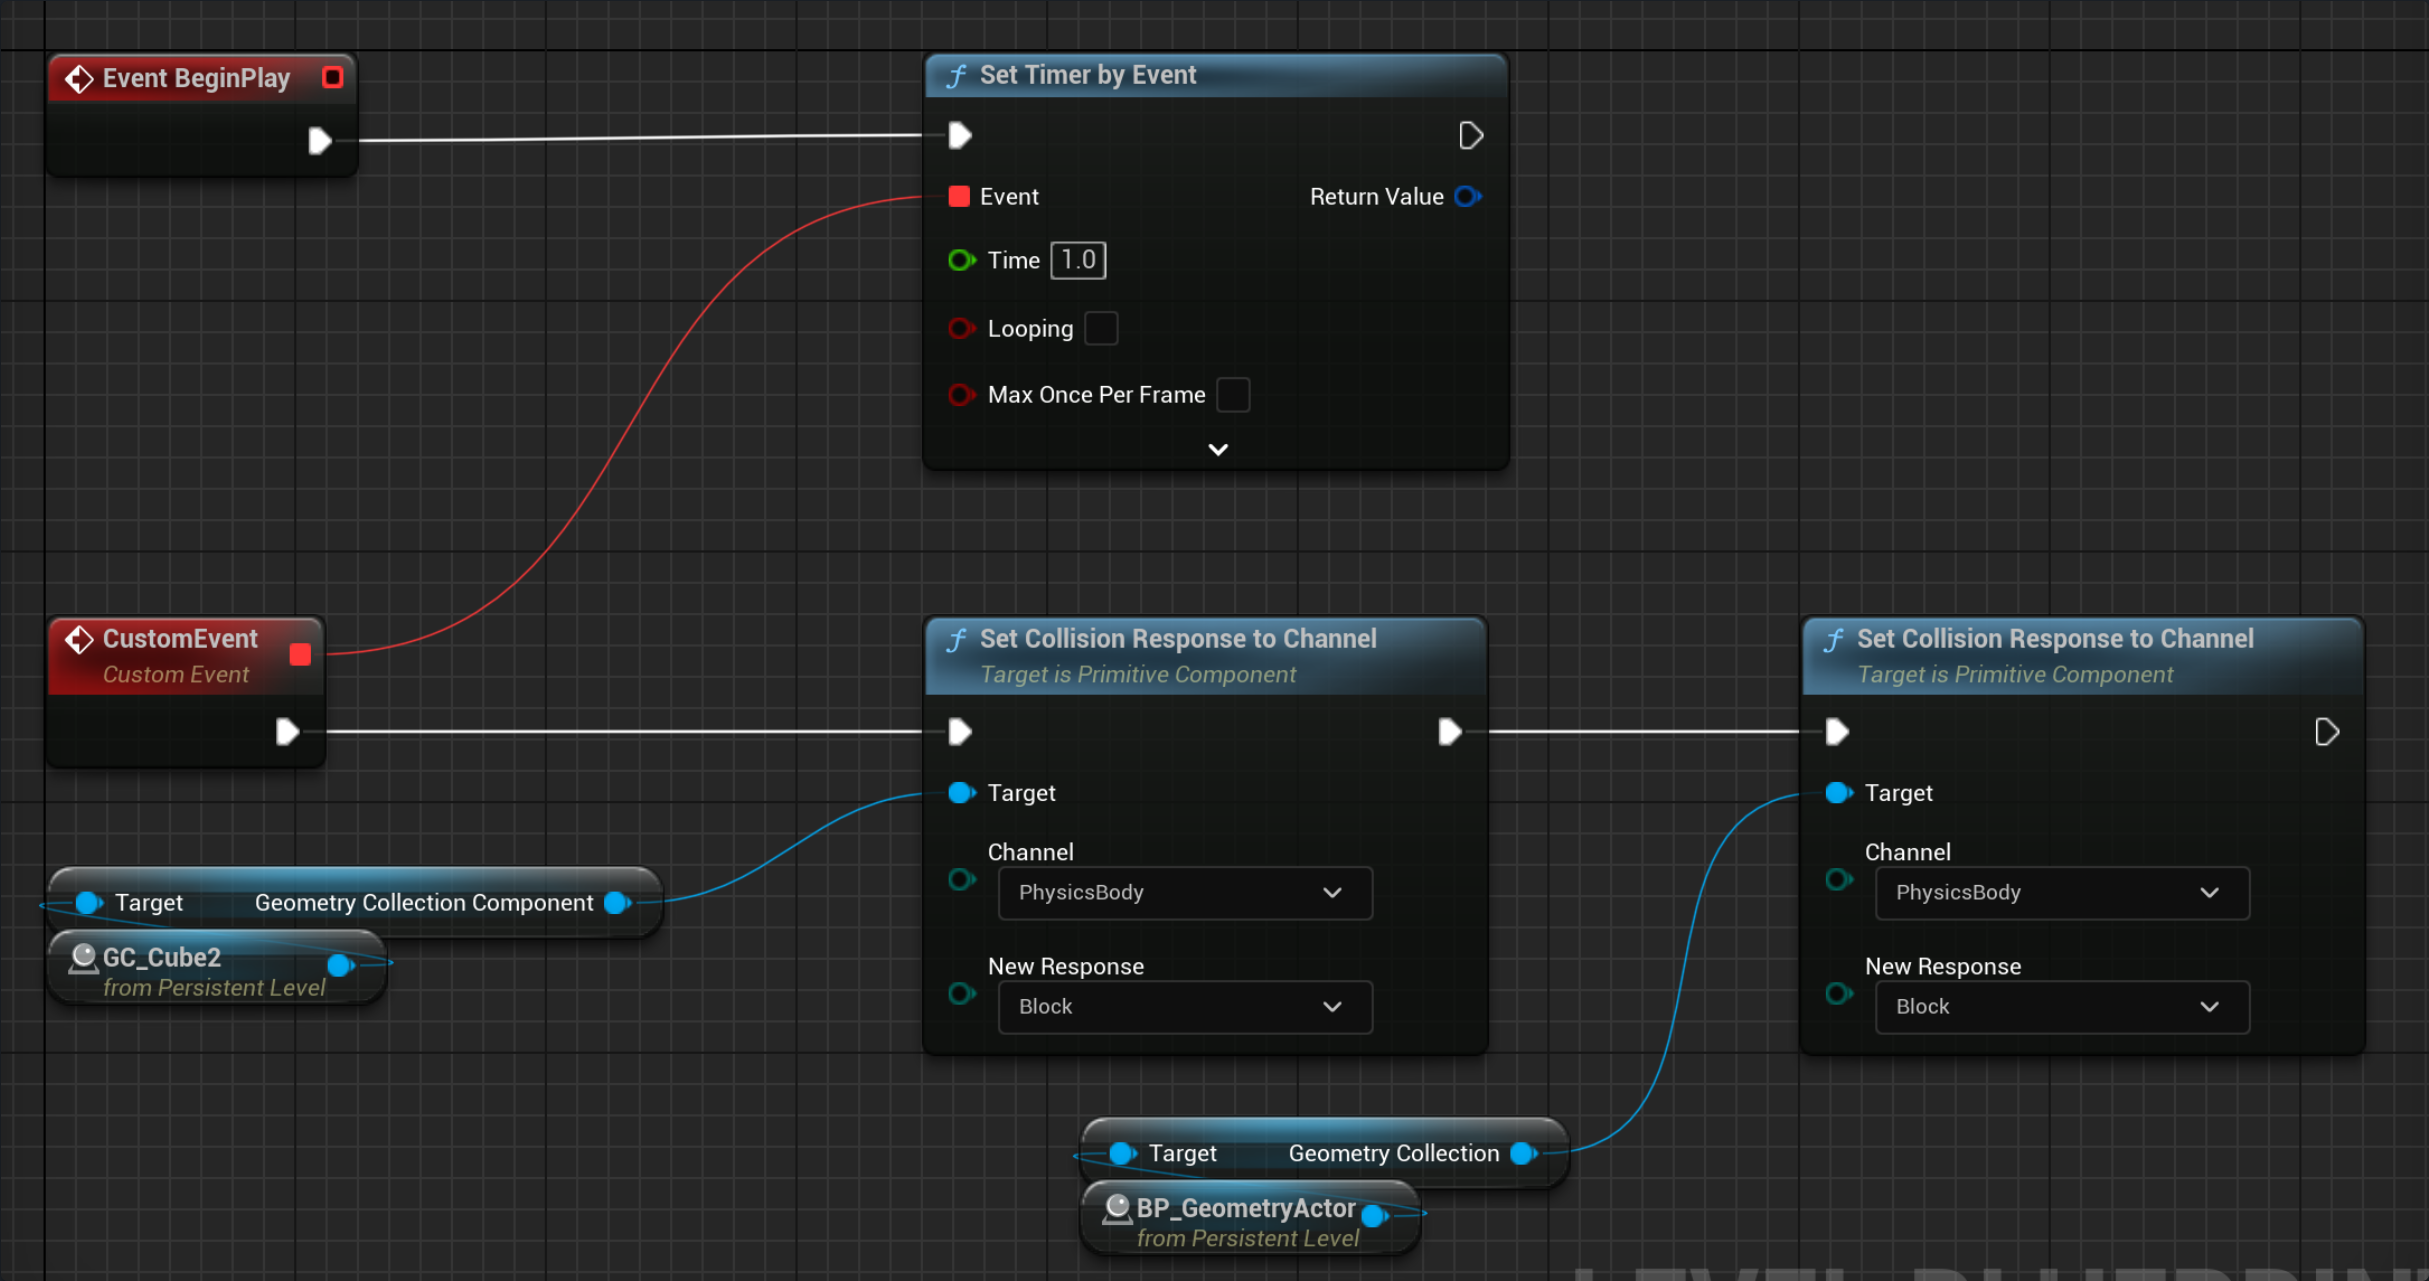Screen dimensions: 2429x1281
Task: Click Target input pin of Geometry Collection getter
Action: (x=1123, y=1153)
